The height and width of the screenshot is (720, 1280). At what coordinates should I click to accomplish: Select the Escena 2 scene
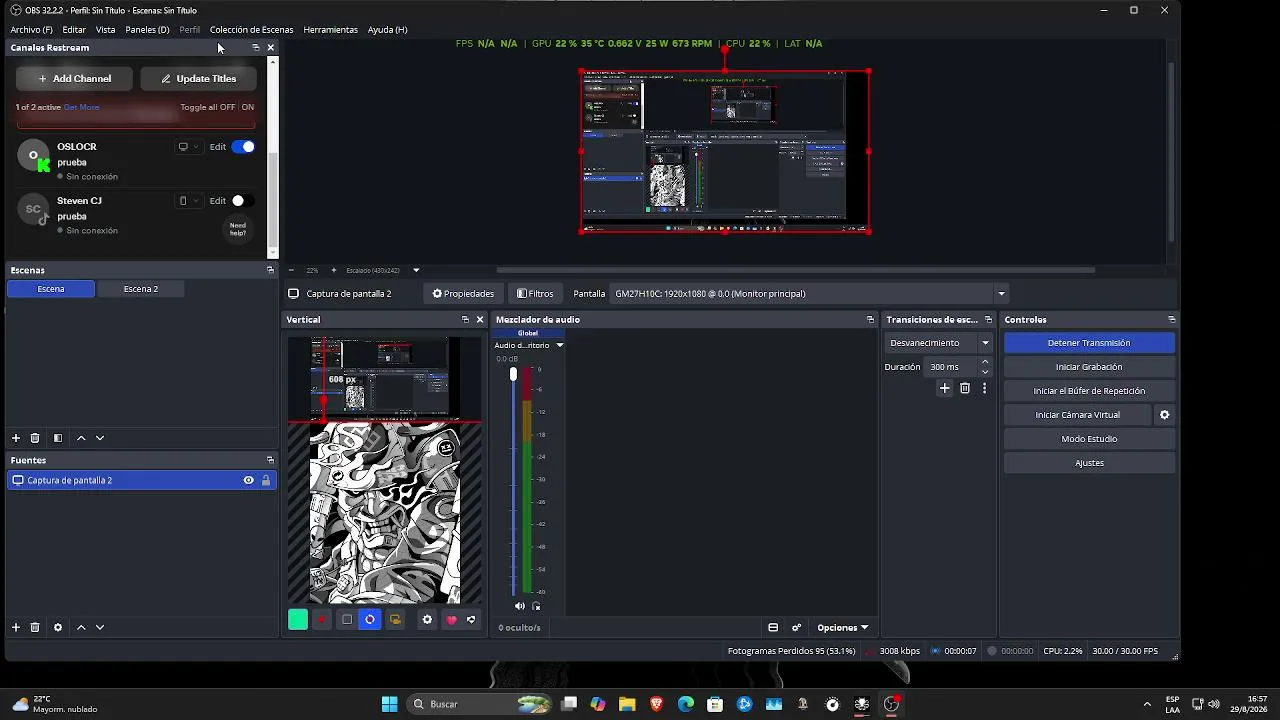point(141,289)
